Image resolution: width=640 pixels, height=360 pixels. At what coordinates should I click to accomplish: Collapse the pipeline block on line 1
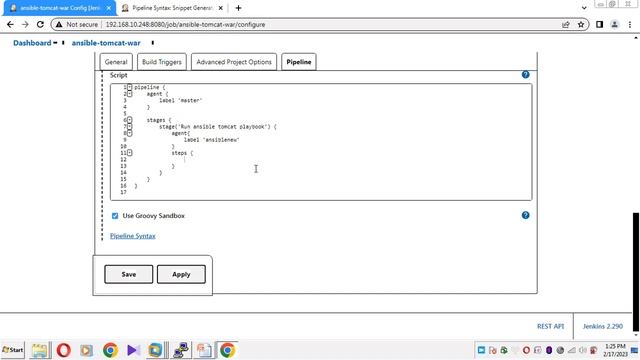(129, 87)
